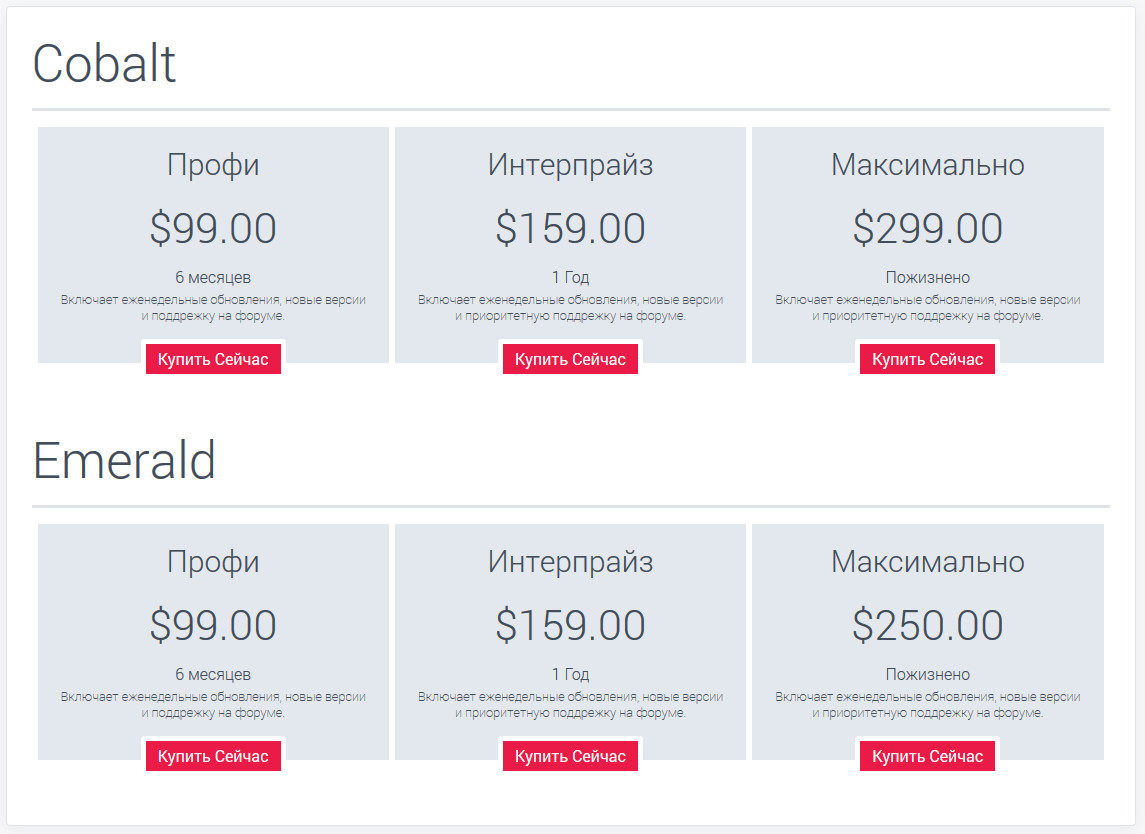
Task: Click the Интерпрайз plan title under Cobalt
Action: 570,165
